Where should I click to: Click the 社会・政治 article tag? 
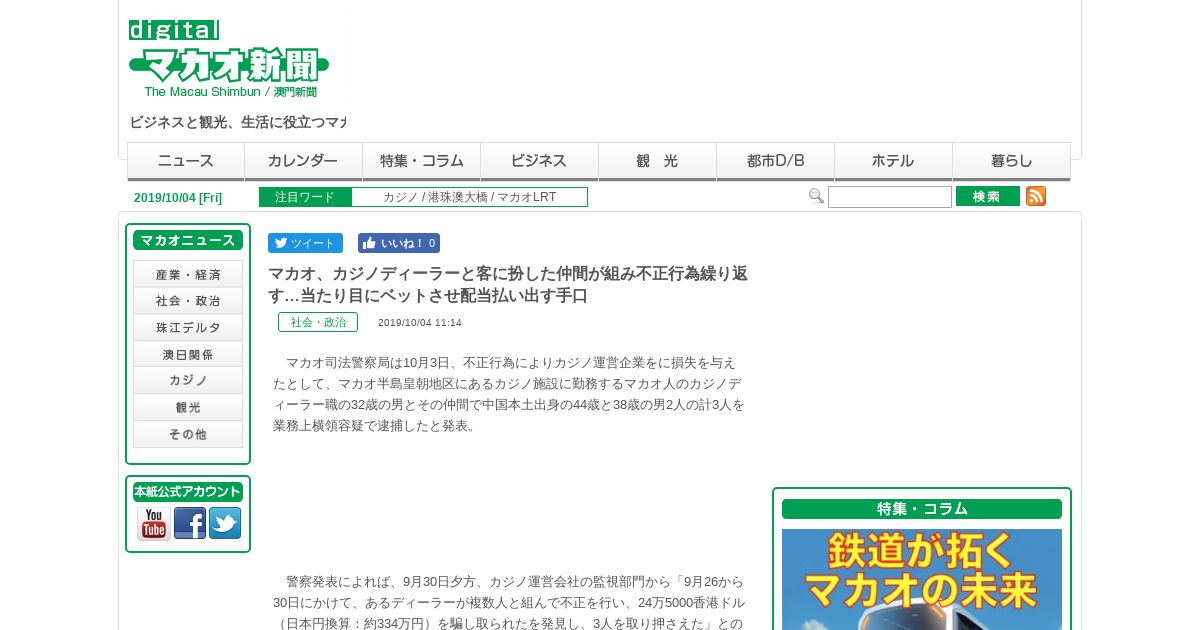click(x=318, y=322)
